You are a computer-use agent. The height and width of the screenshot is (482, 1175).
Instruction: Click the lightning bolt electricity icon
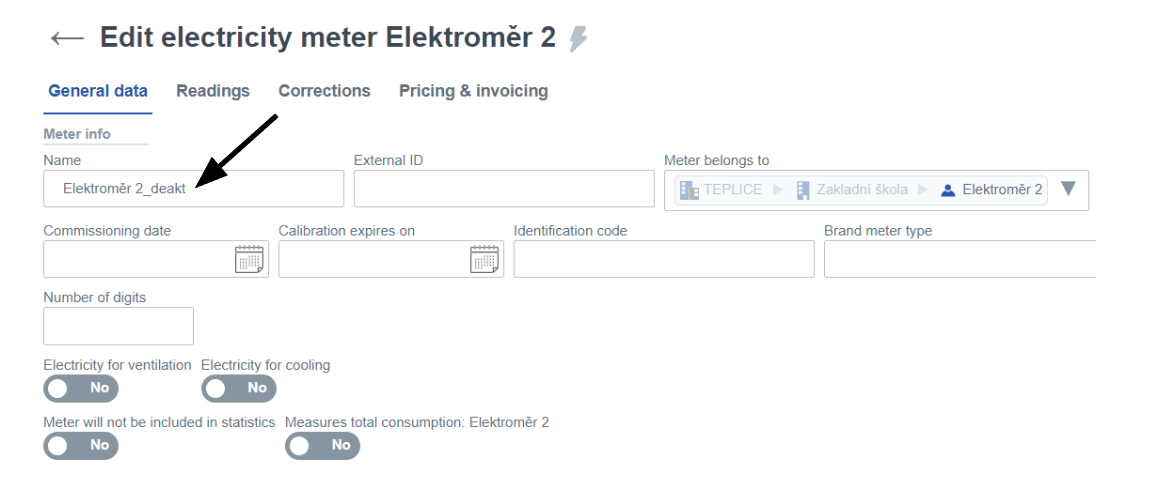click(577, 39)
